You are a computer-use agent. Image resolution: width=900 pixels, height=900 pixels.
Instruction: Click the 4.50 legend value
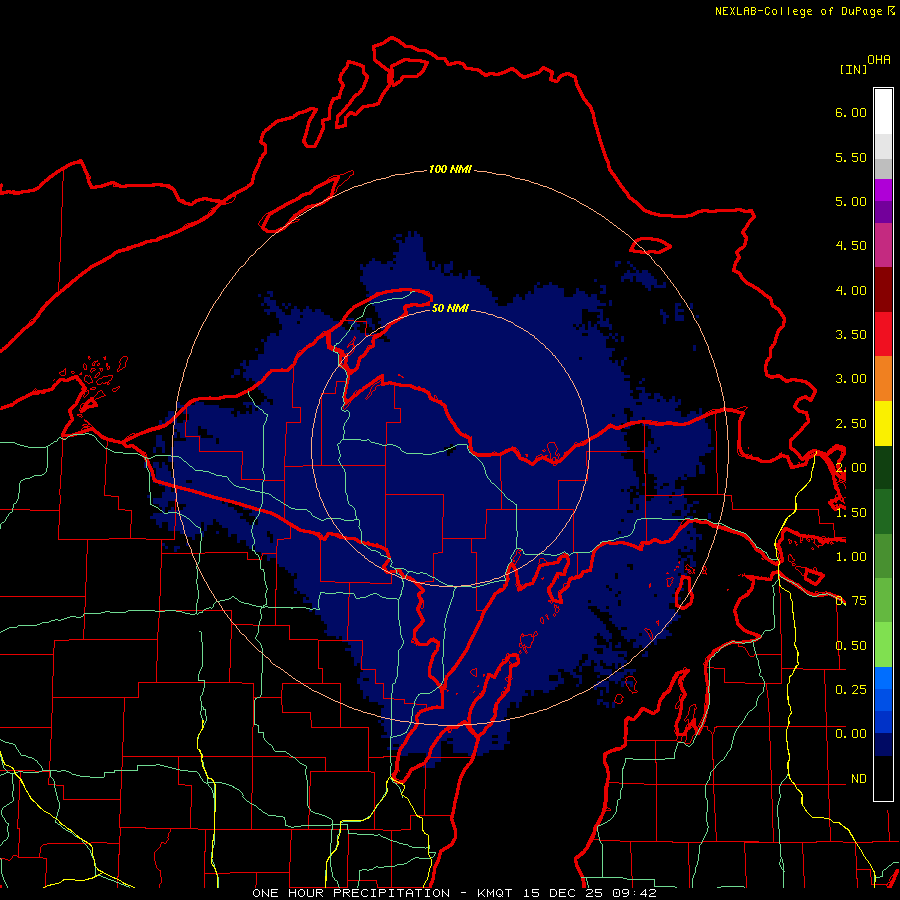851,245
